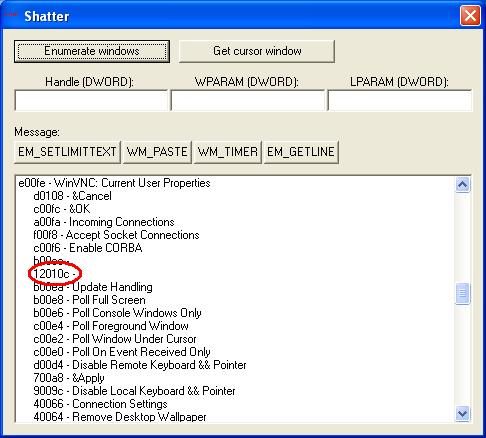Close the Shatter window
The height and width of the screenshot is (438, 486).
[470, 15]
